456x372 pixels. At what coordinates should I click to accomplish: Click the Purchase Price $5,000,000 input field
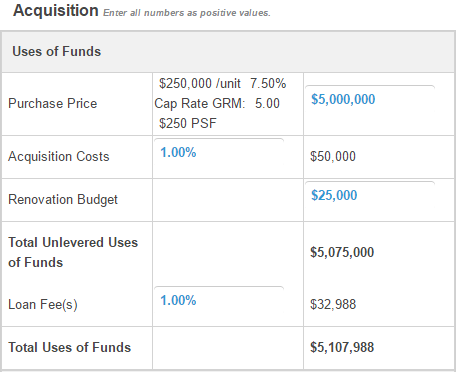(x=370, y=100)
